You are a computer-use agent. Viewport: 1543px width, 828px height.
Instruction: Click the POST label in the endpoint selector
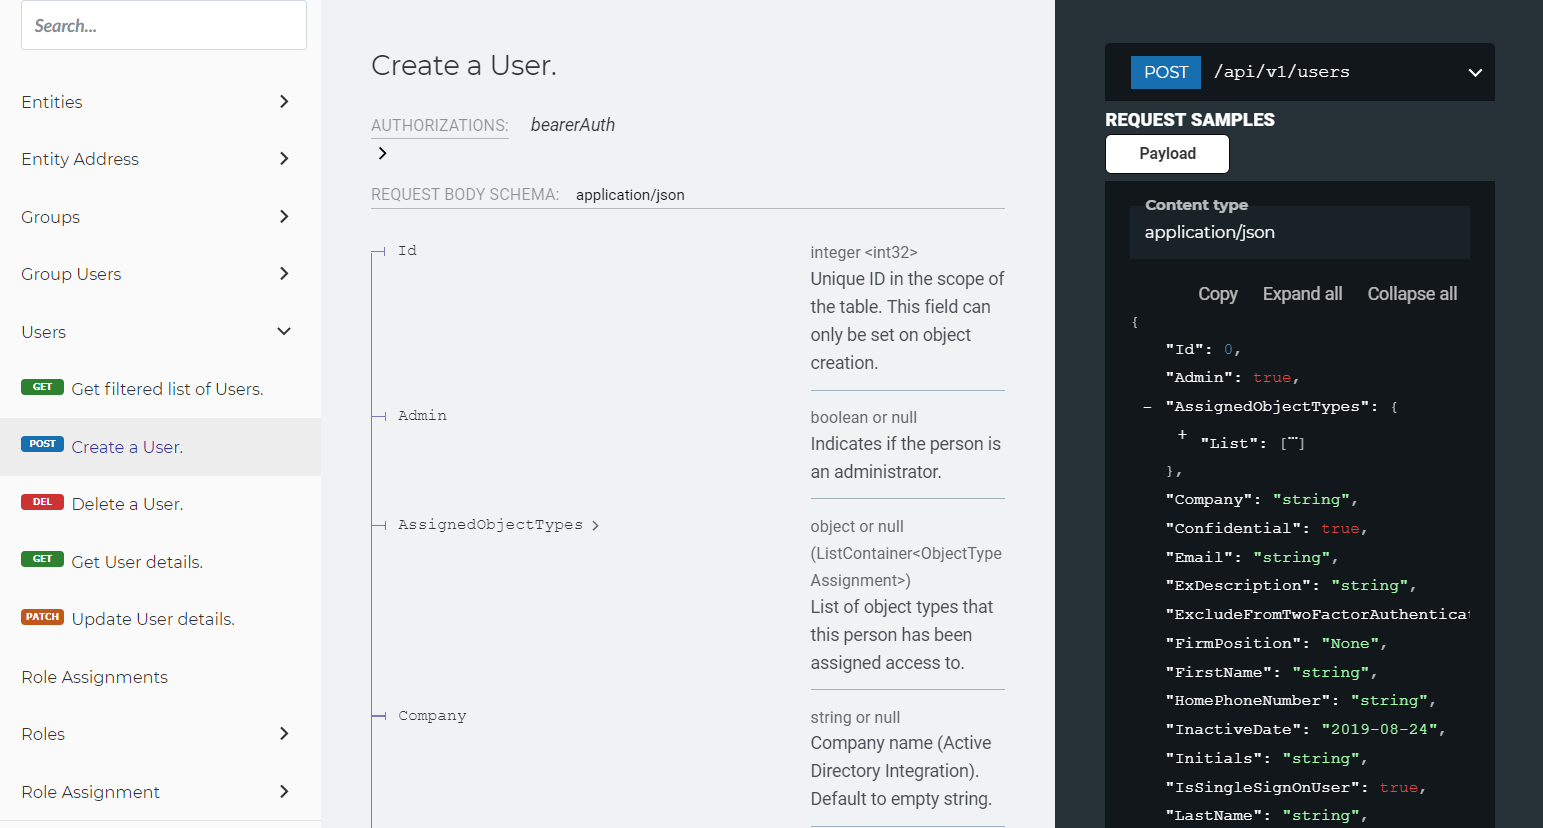1165,71
